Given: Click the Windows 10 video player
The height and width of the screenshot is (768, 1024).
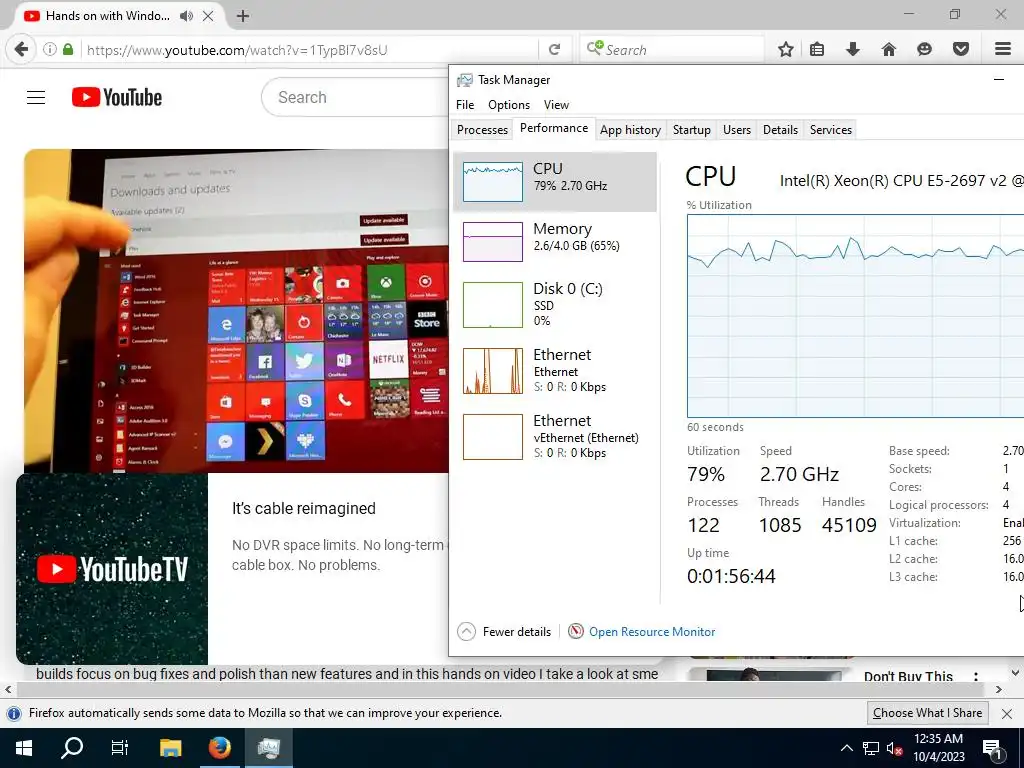Looking at the screenshot, I should tap(236, 311).
